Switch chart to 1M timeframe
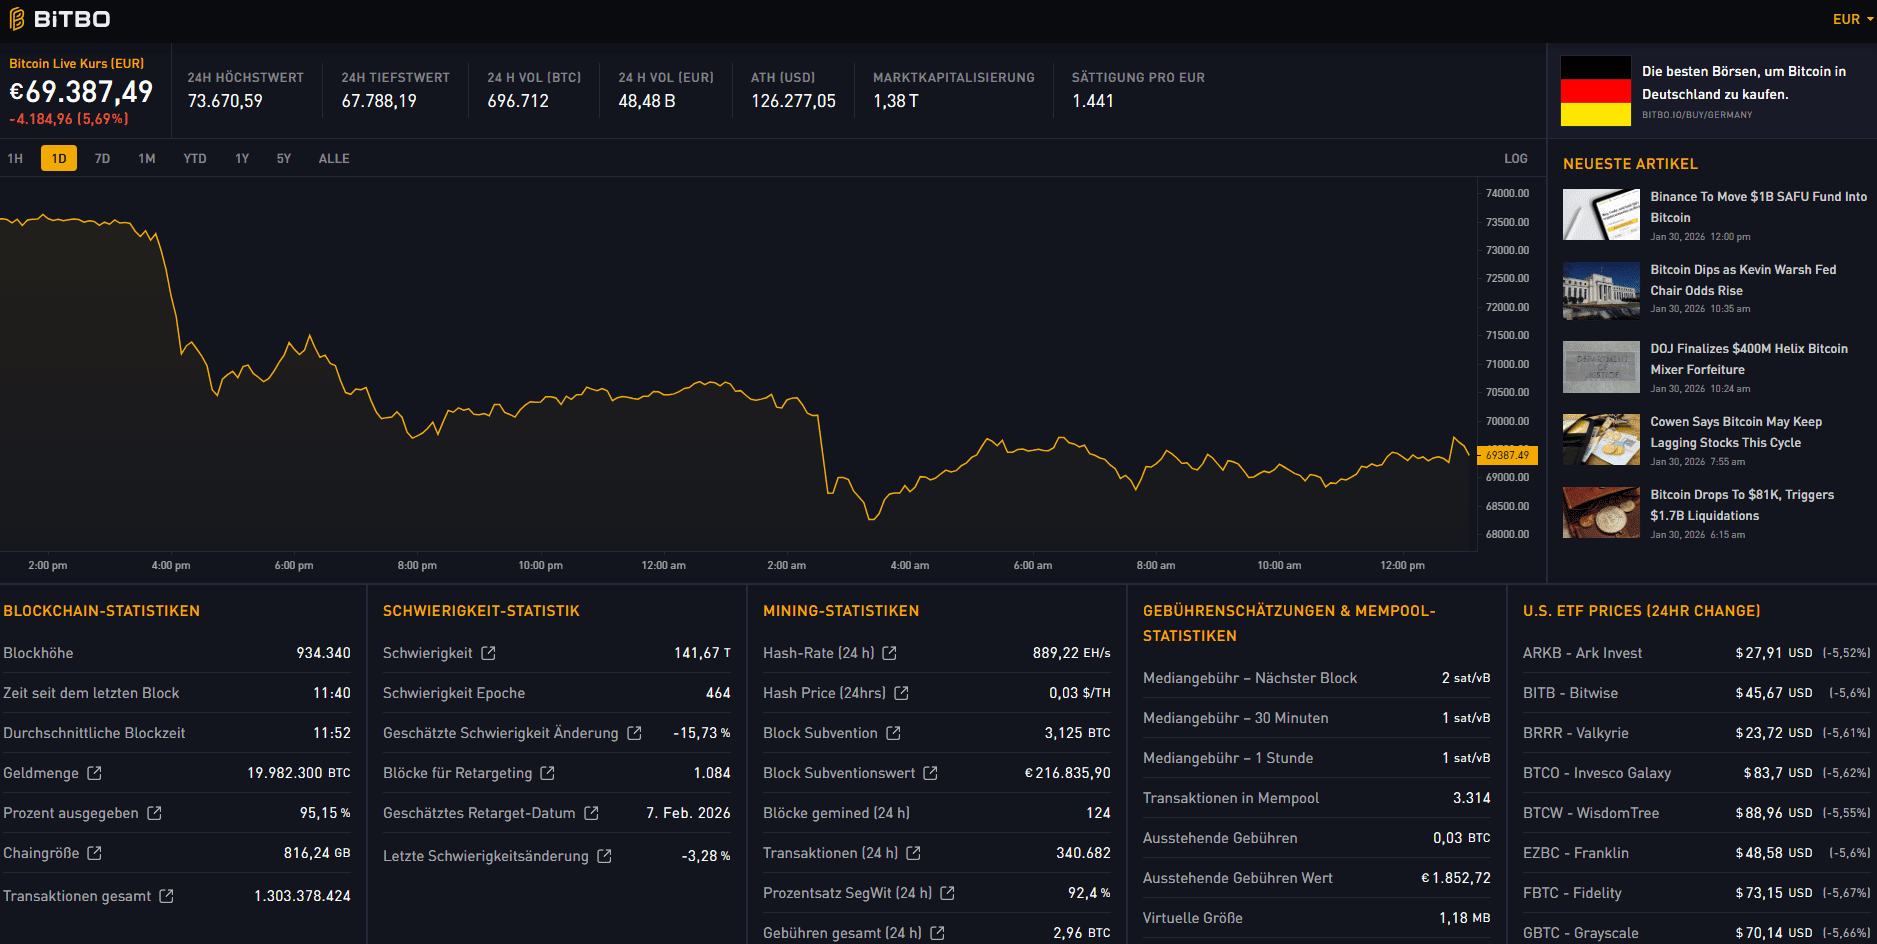The image size is (1877, 944). point(147,158)
